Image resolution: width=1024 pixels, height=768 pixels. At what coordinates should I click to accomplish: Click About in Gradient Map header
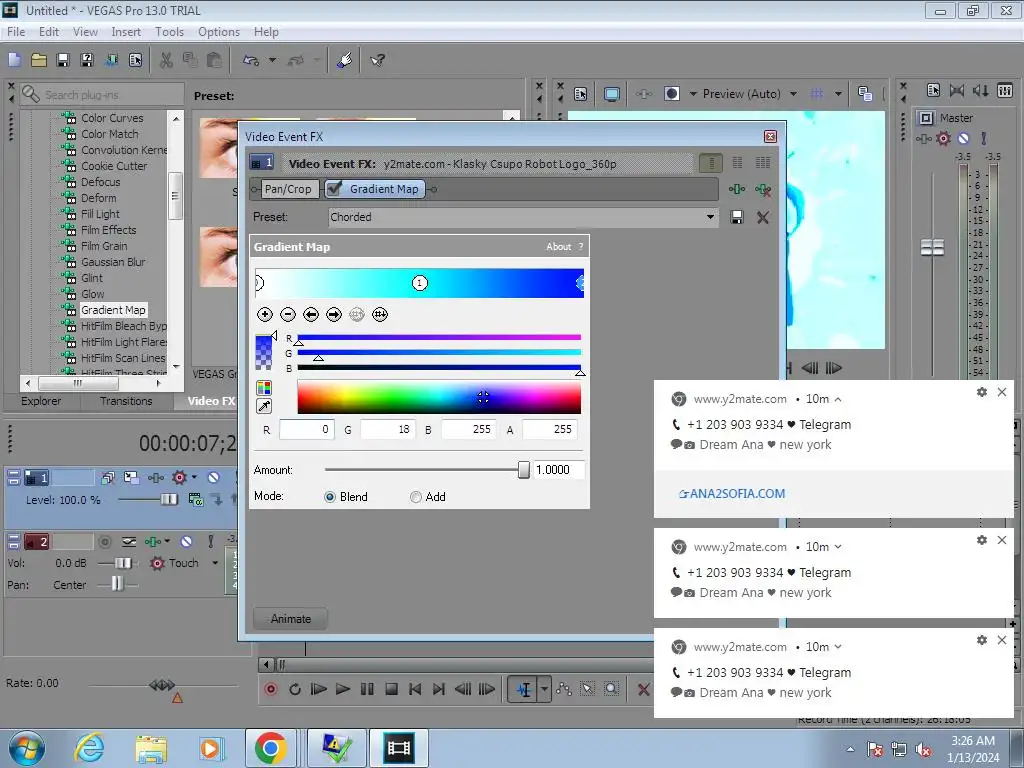558,247
